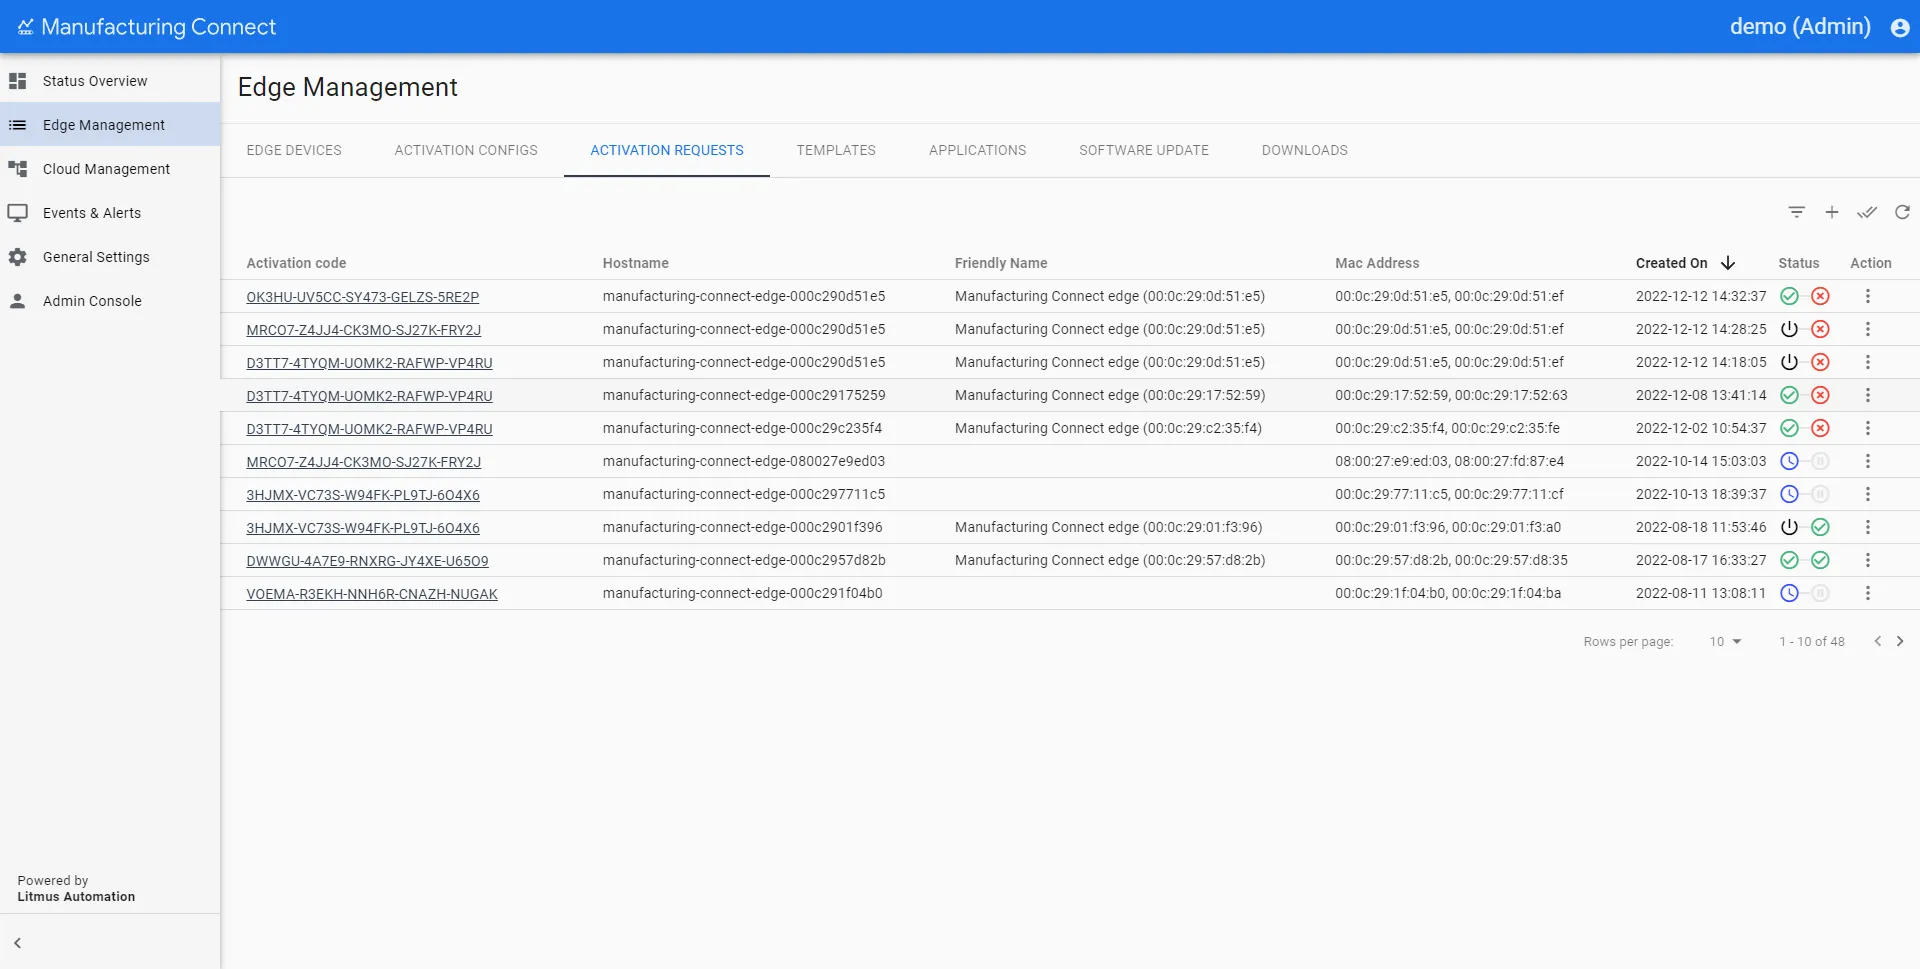Switch to Activation Configs tab
Viewport: 1920px width, 969px height.
click(x=466, y=150)
